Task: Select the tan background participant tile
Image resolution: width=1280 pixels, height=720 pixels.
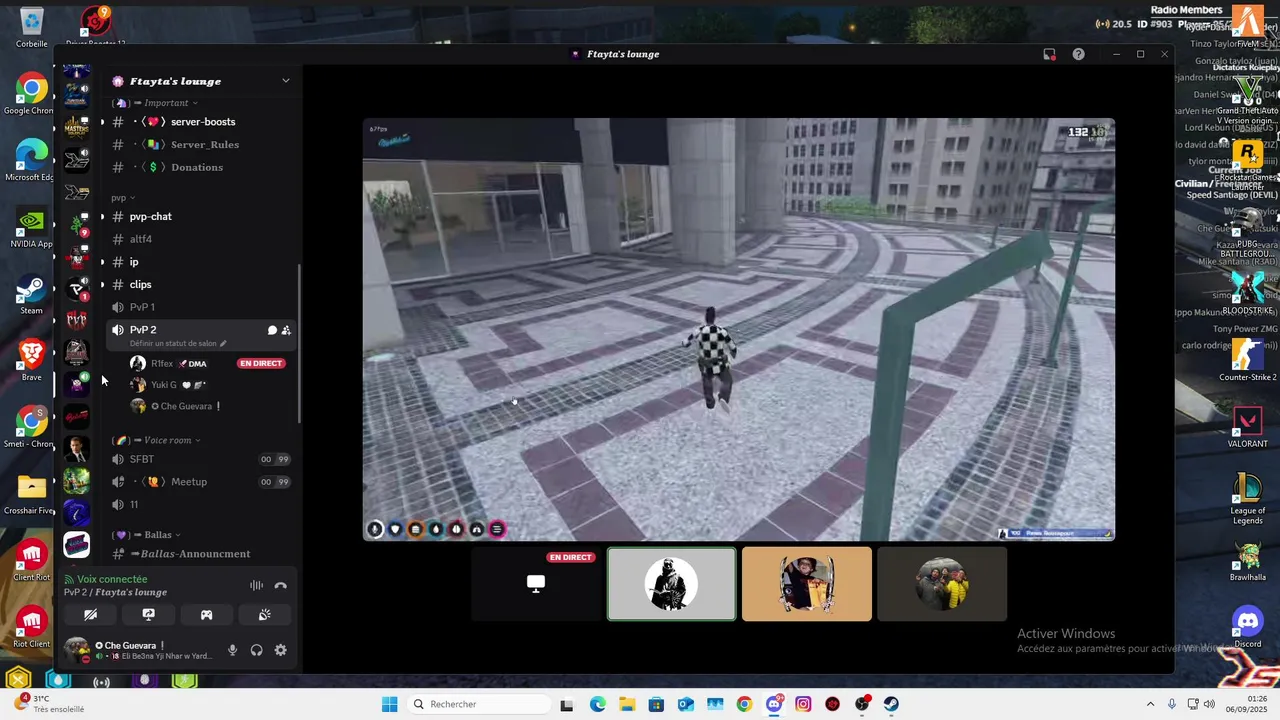Action: [806, 584]
